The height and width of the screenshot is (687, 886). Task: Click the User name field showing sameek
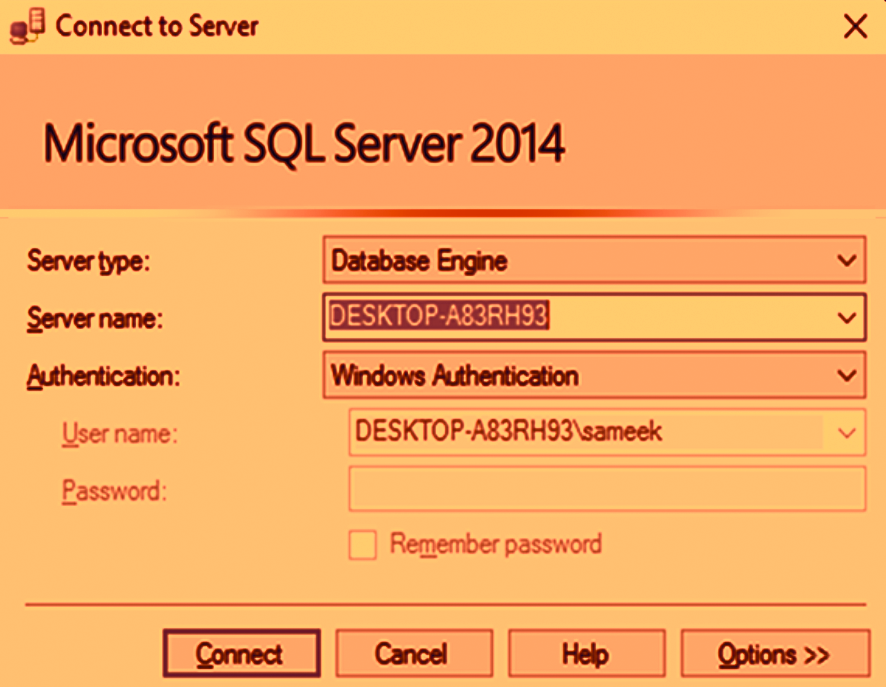(x=508, y=432)
